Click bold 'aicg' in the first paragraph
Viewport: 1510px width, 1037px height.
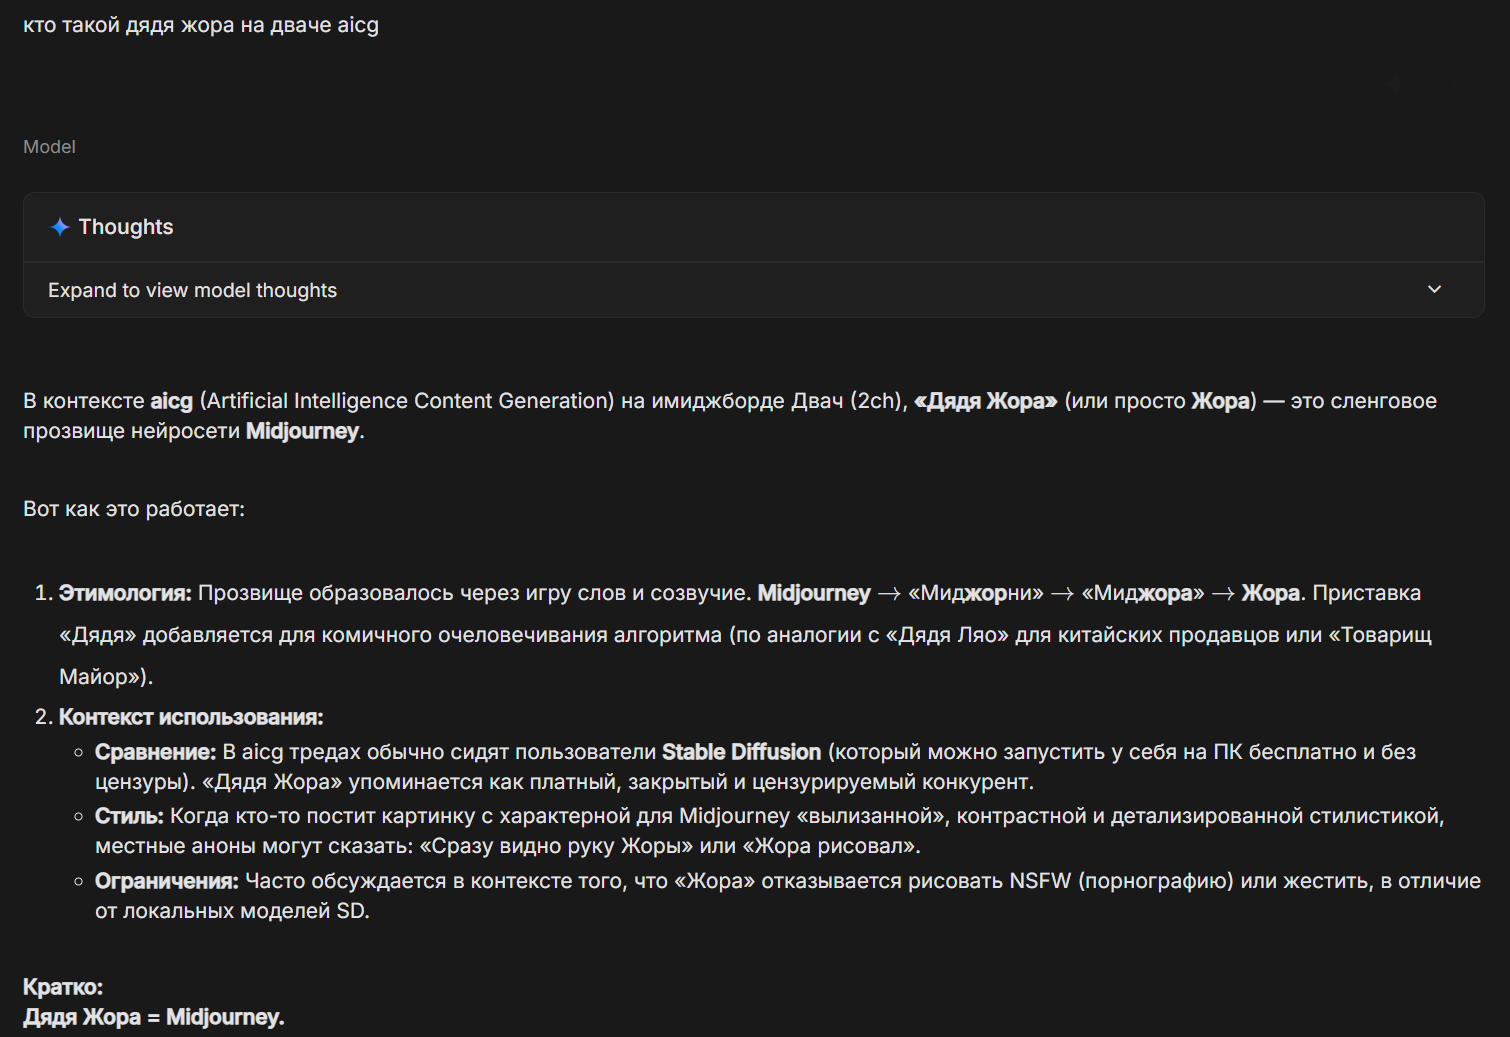click(x=171, y=401)
